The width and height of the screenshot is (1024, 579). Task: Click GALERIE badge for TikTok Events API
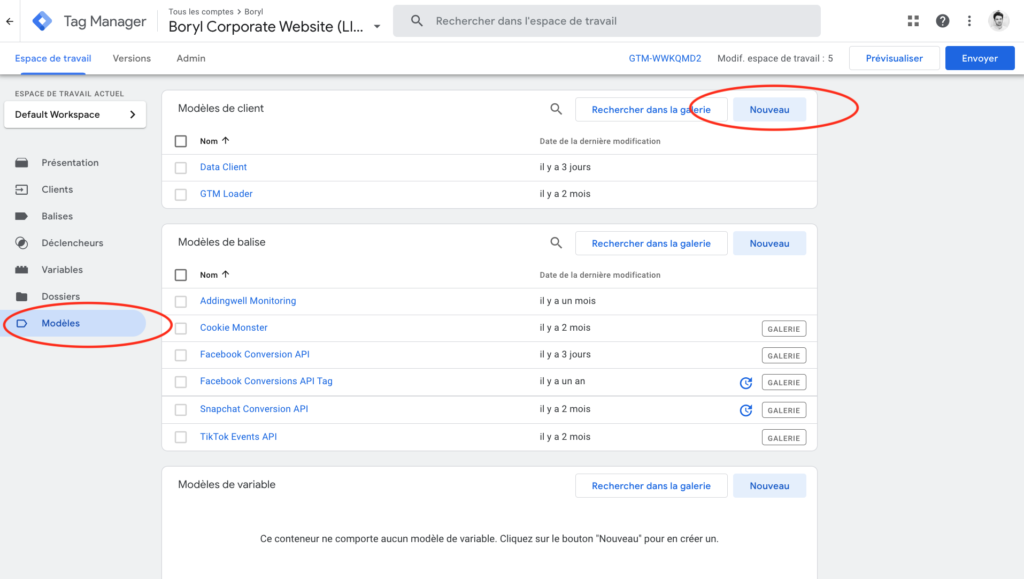(x=784, y=438)
